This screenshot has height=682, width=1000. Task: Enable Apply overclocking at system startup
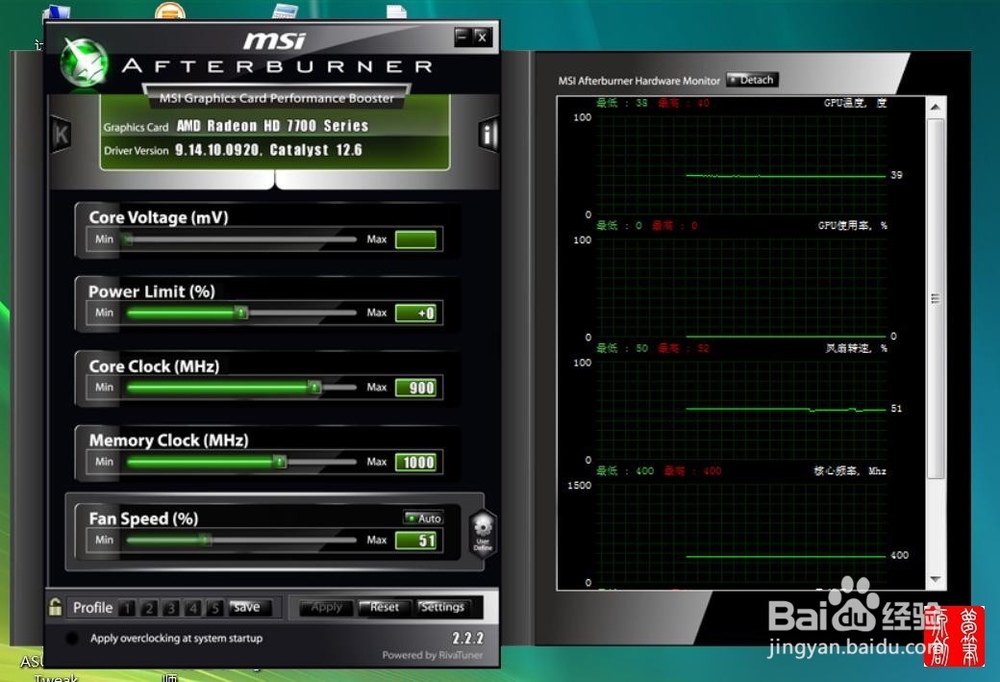pos(72,638)
